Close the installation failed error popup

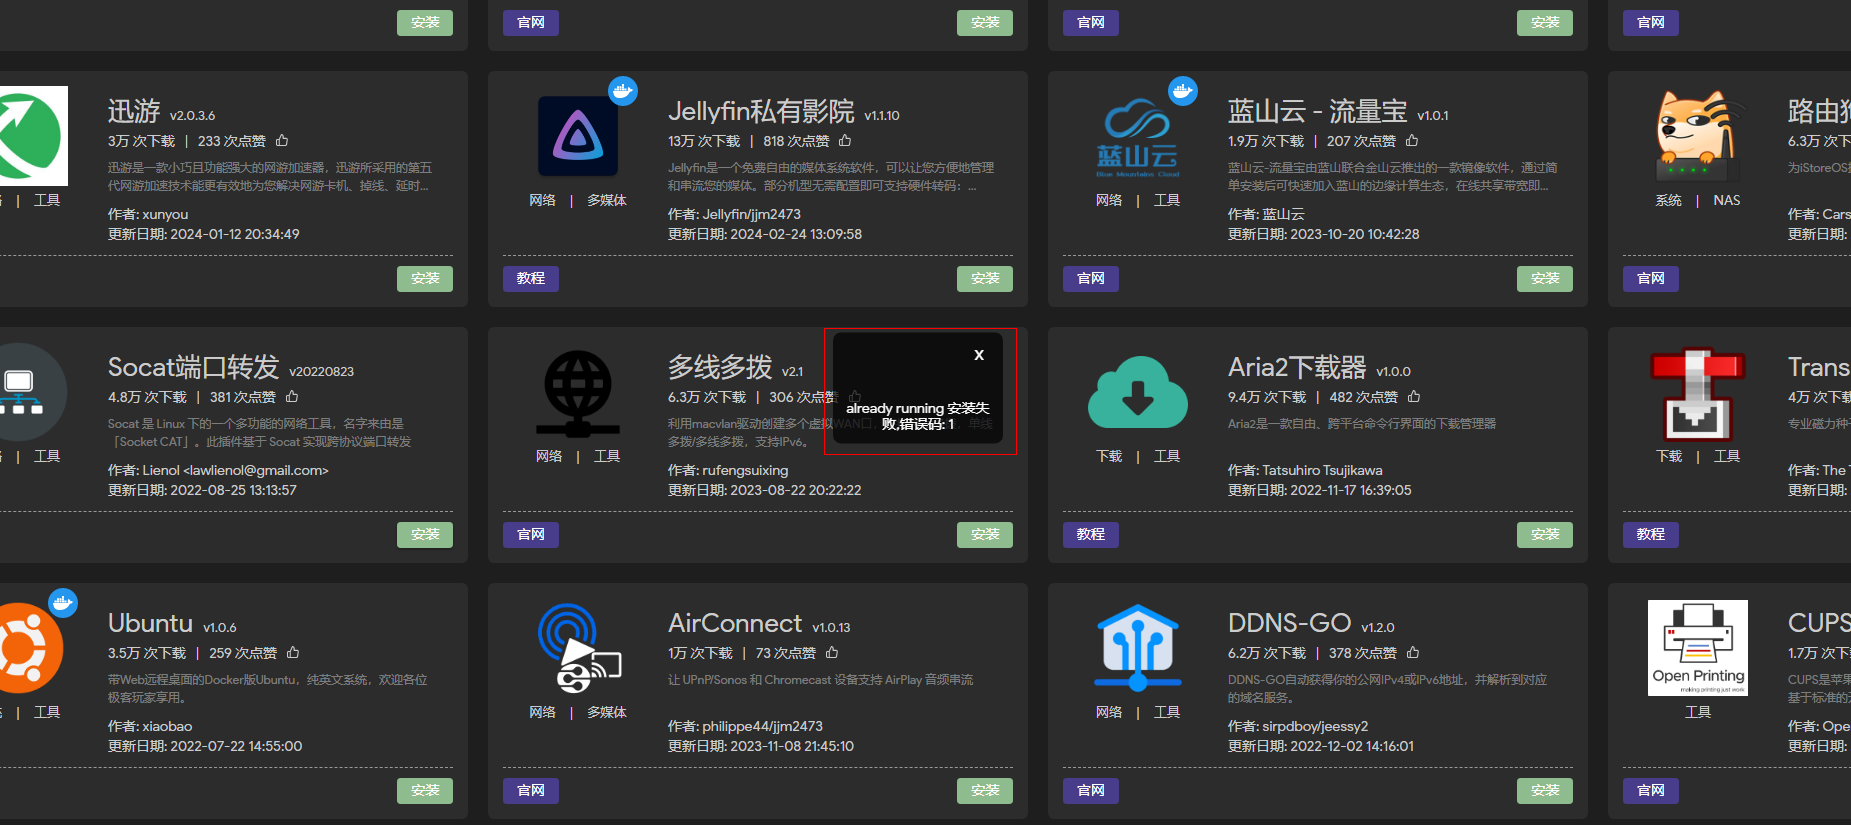click(x=979, y=355)
